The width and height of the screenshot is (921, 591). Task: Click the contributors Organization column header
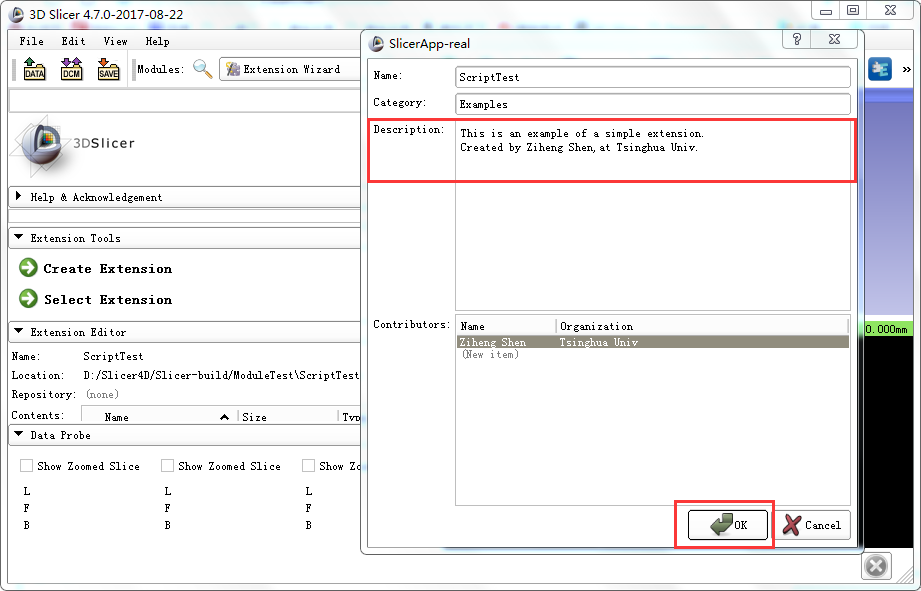click(702, 326)
